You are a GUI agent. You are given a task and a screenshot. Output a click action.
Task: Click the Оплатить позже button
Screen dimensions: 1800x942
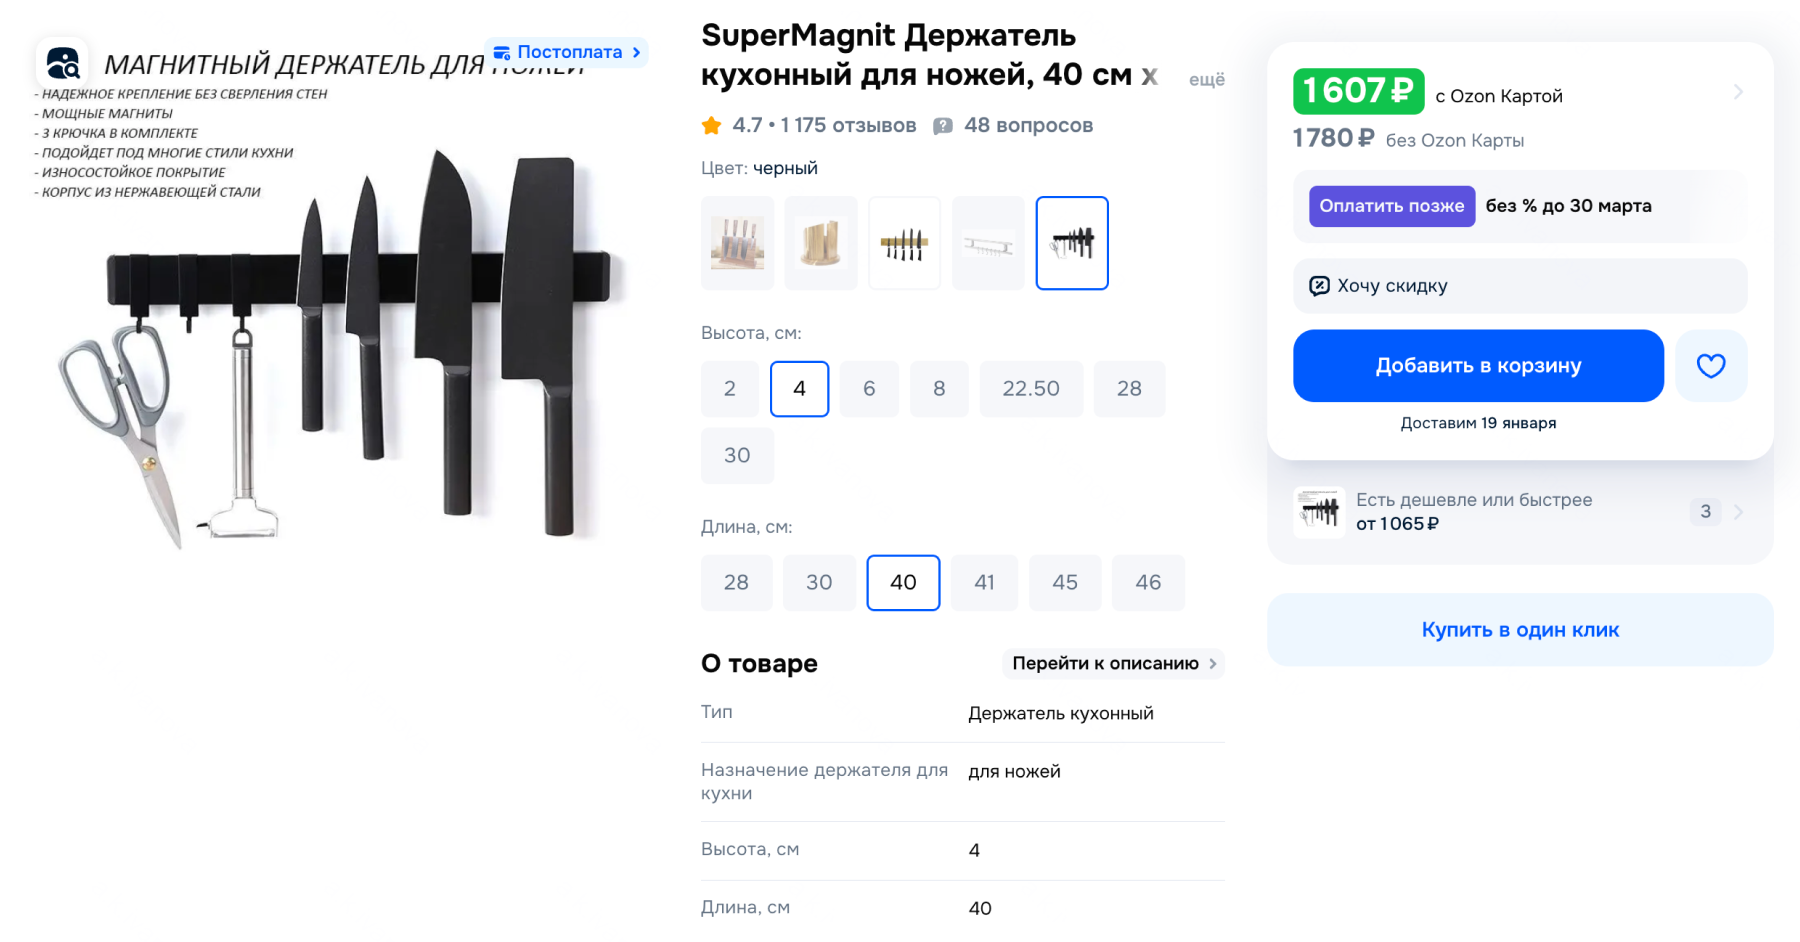click(1391, 206)
